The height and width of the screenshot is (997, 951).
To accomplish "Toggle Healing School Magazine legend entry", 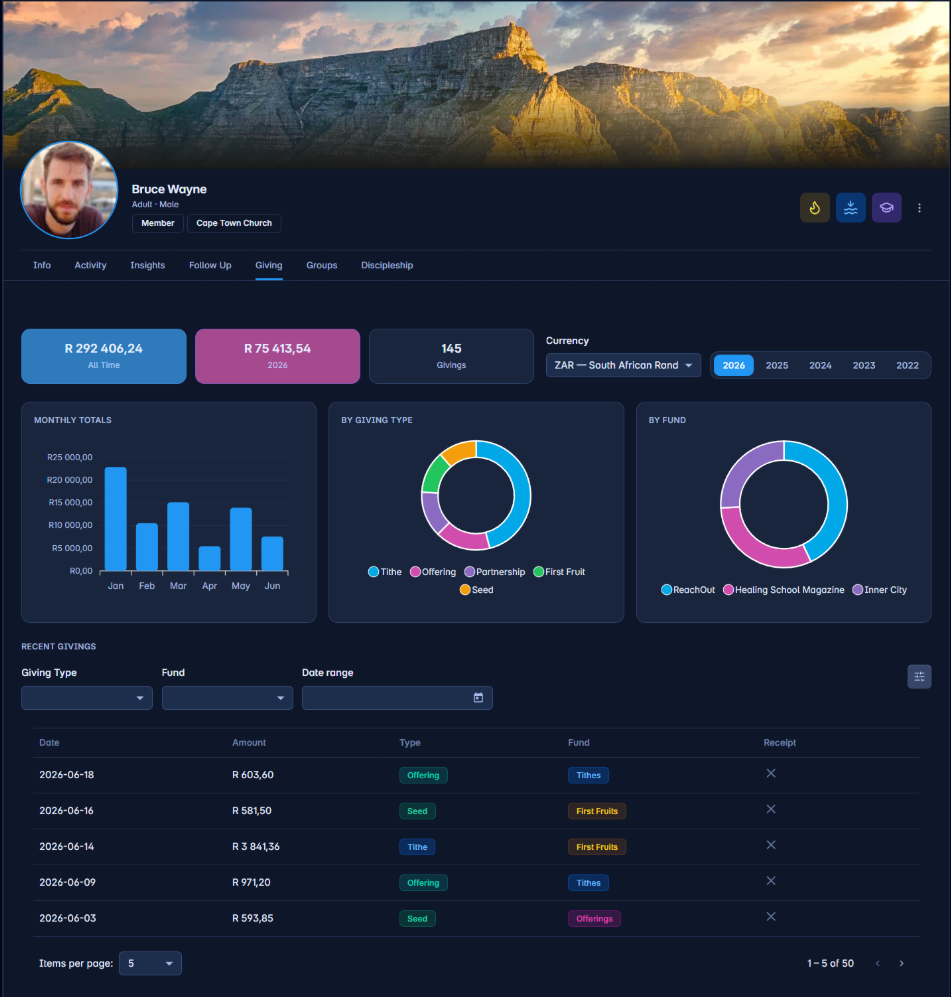I will click(784, 589).
